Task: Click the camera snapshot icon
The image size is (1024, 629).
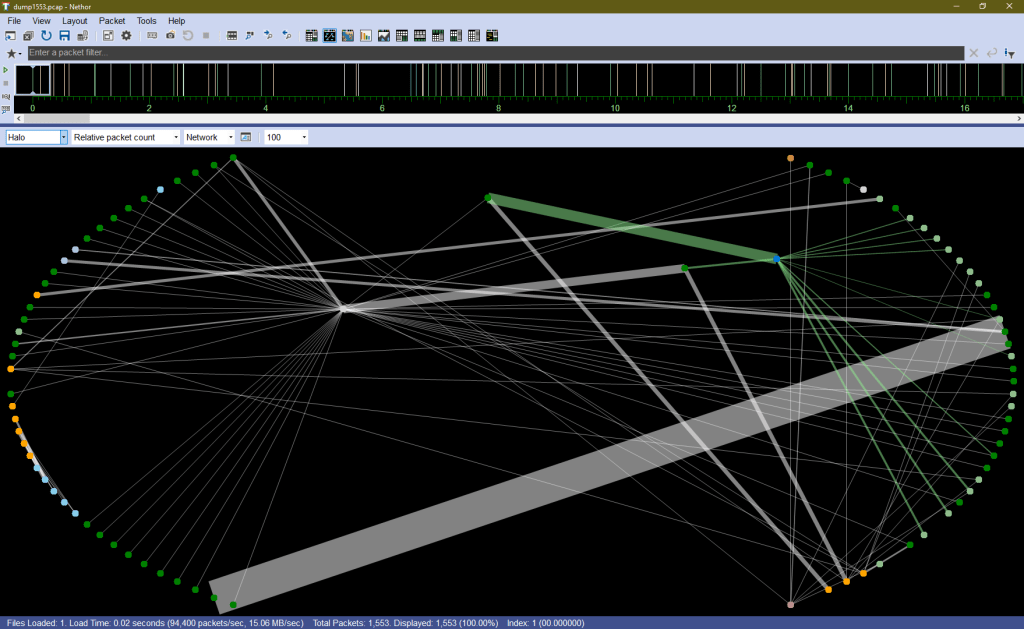Action: click(x=170, y=36)
